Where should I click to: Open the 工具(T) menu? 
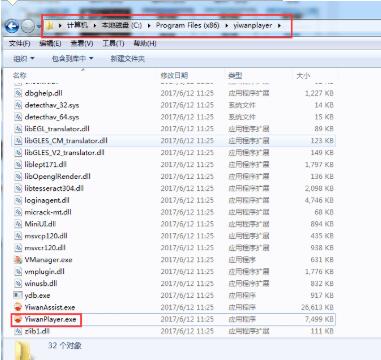coord(114,44)
